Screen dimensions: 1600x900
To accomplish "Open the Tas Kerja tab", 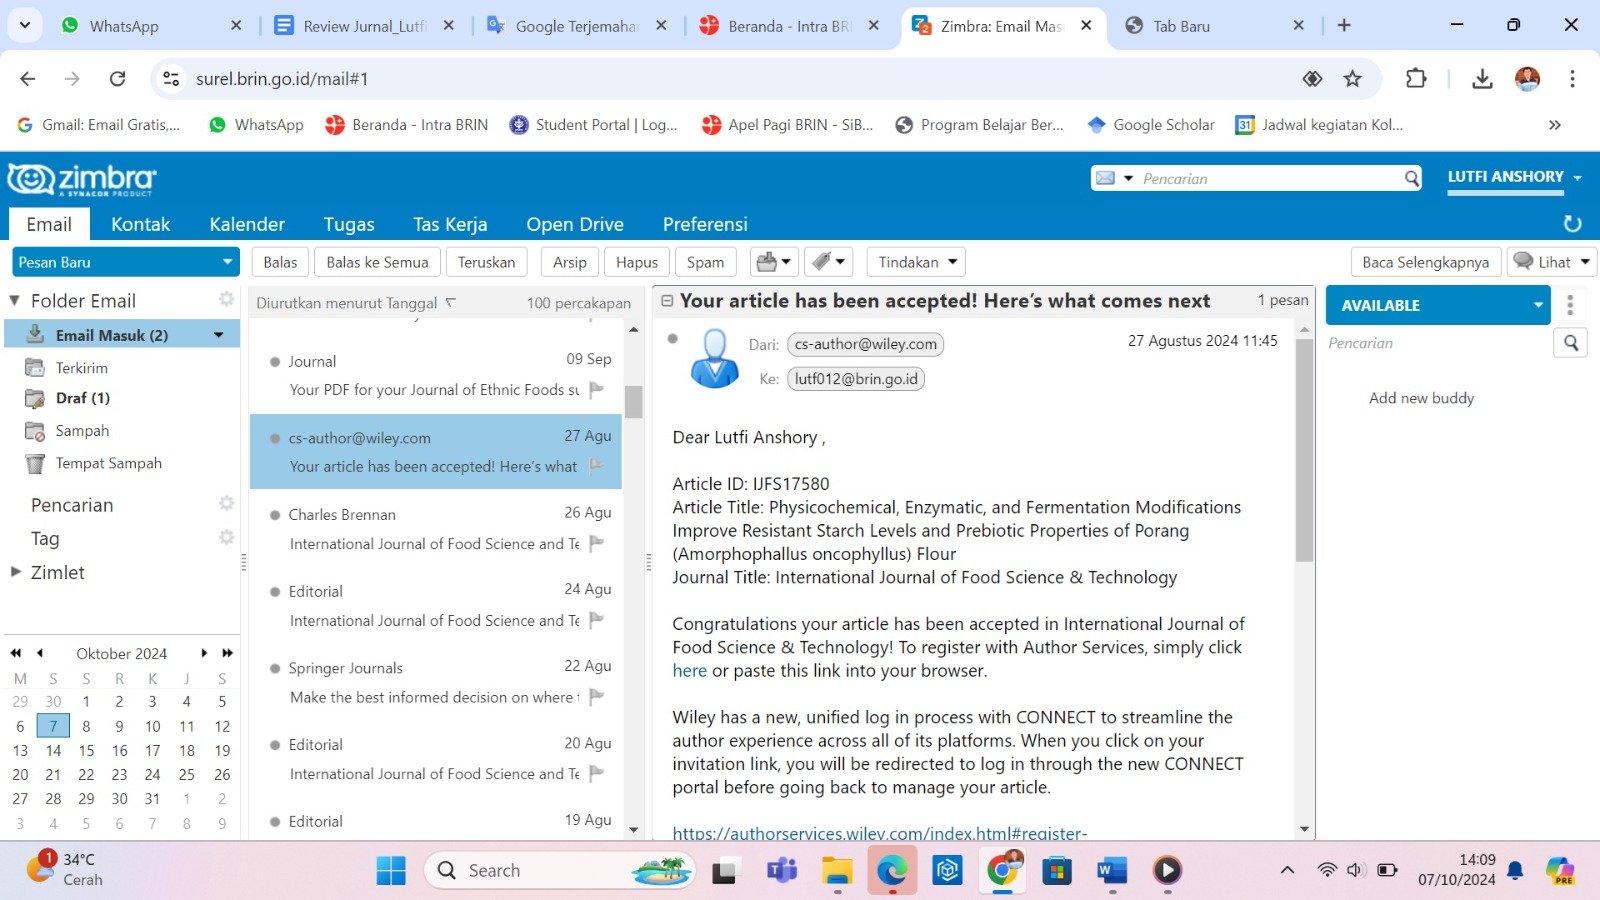I will pyautogui.click(x=450, y=224).
